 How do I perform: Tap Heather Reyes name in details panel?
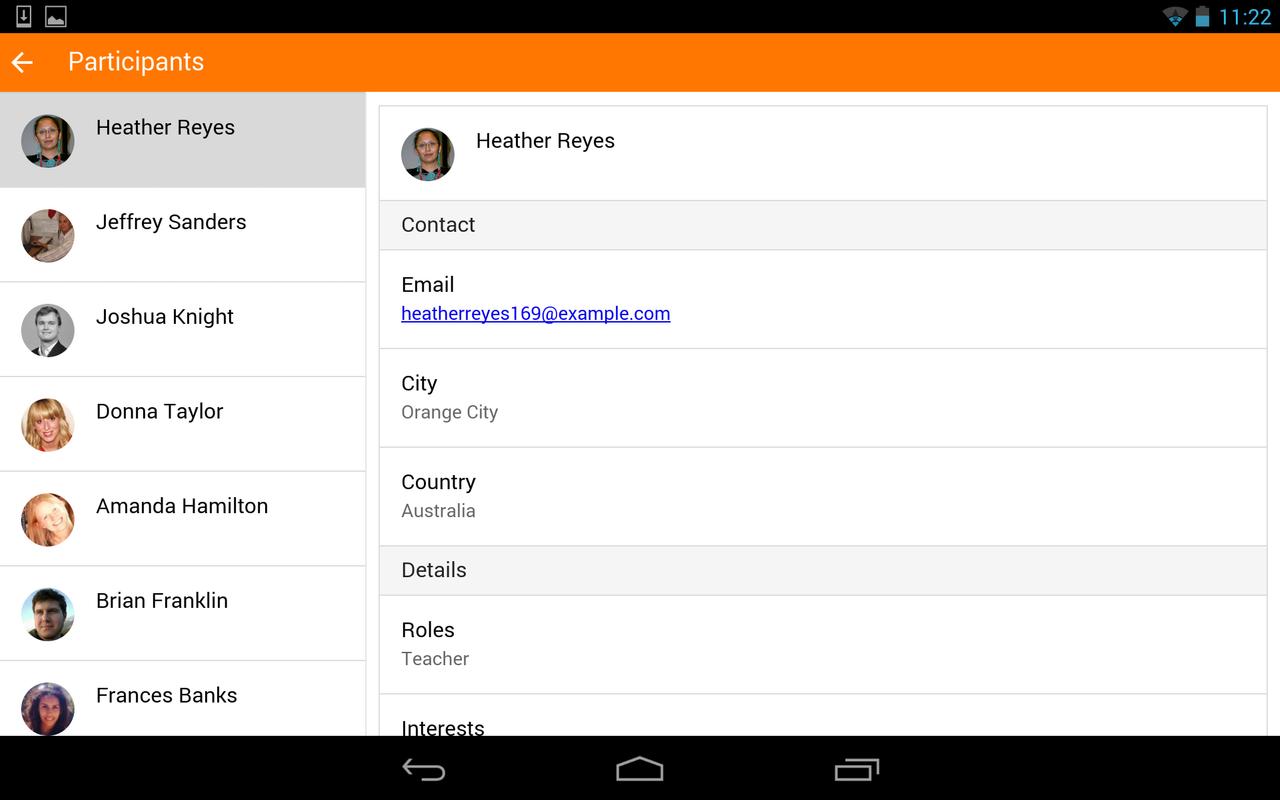tap(545, 141)
